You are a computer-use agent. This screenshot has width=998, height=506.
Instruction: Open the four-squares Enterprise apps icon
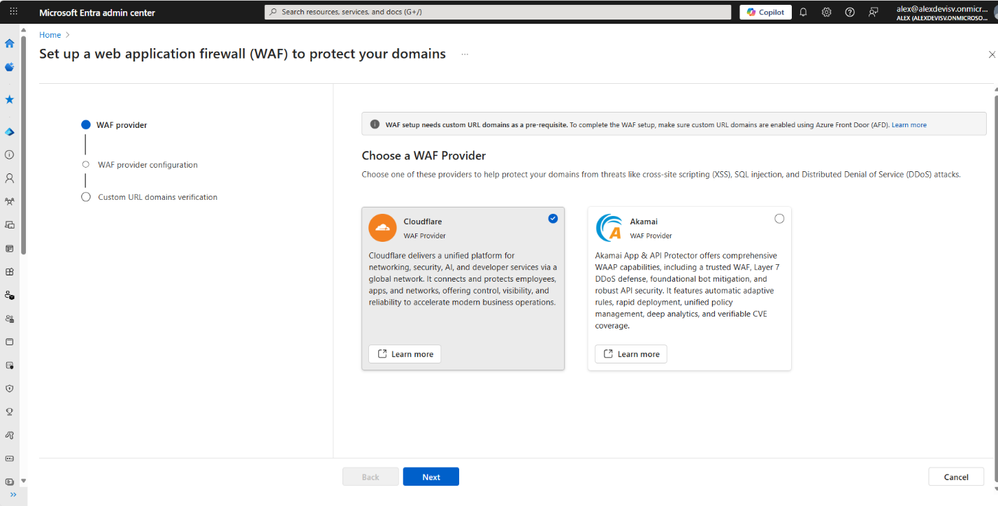(x=10, y=272)
